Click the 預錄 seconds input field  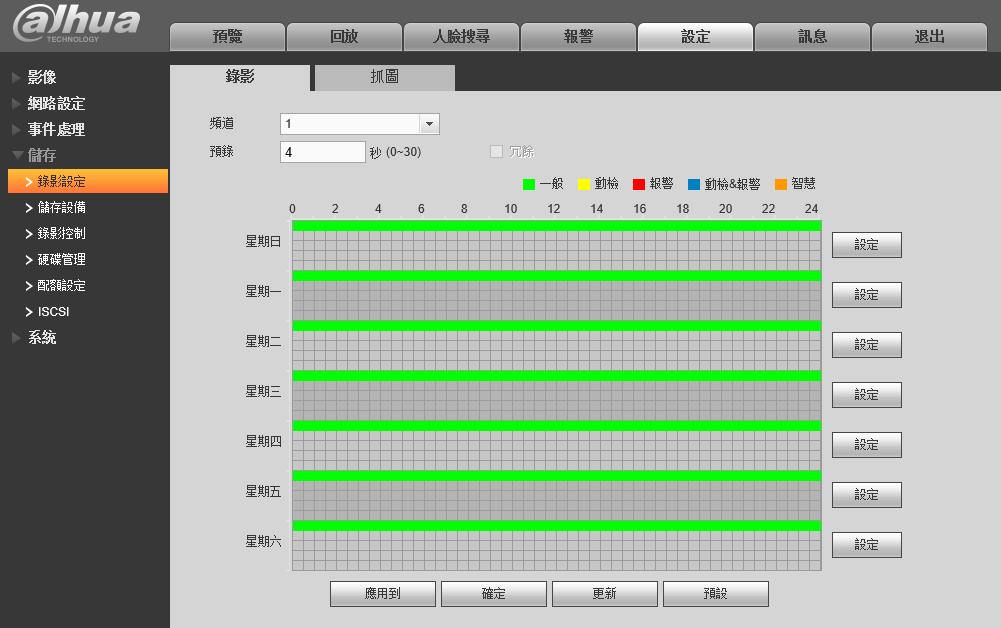(x=322, y=152)
